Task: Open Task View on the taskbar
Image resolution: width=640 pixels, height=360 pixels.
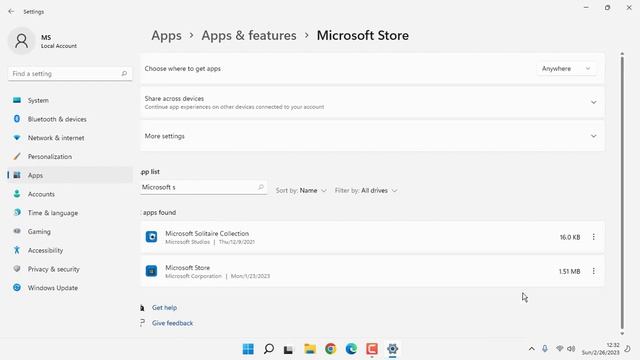Action: [x=289, y=349]
